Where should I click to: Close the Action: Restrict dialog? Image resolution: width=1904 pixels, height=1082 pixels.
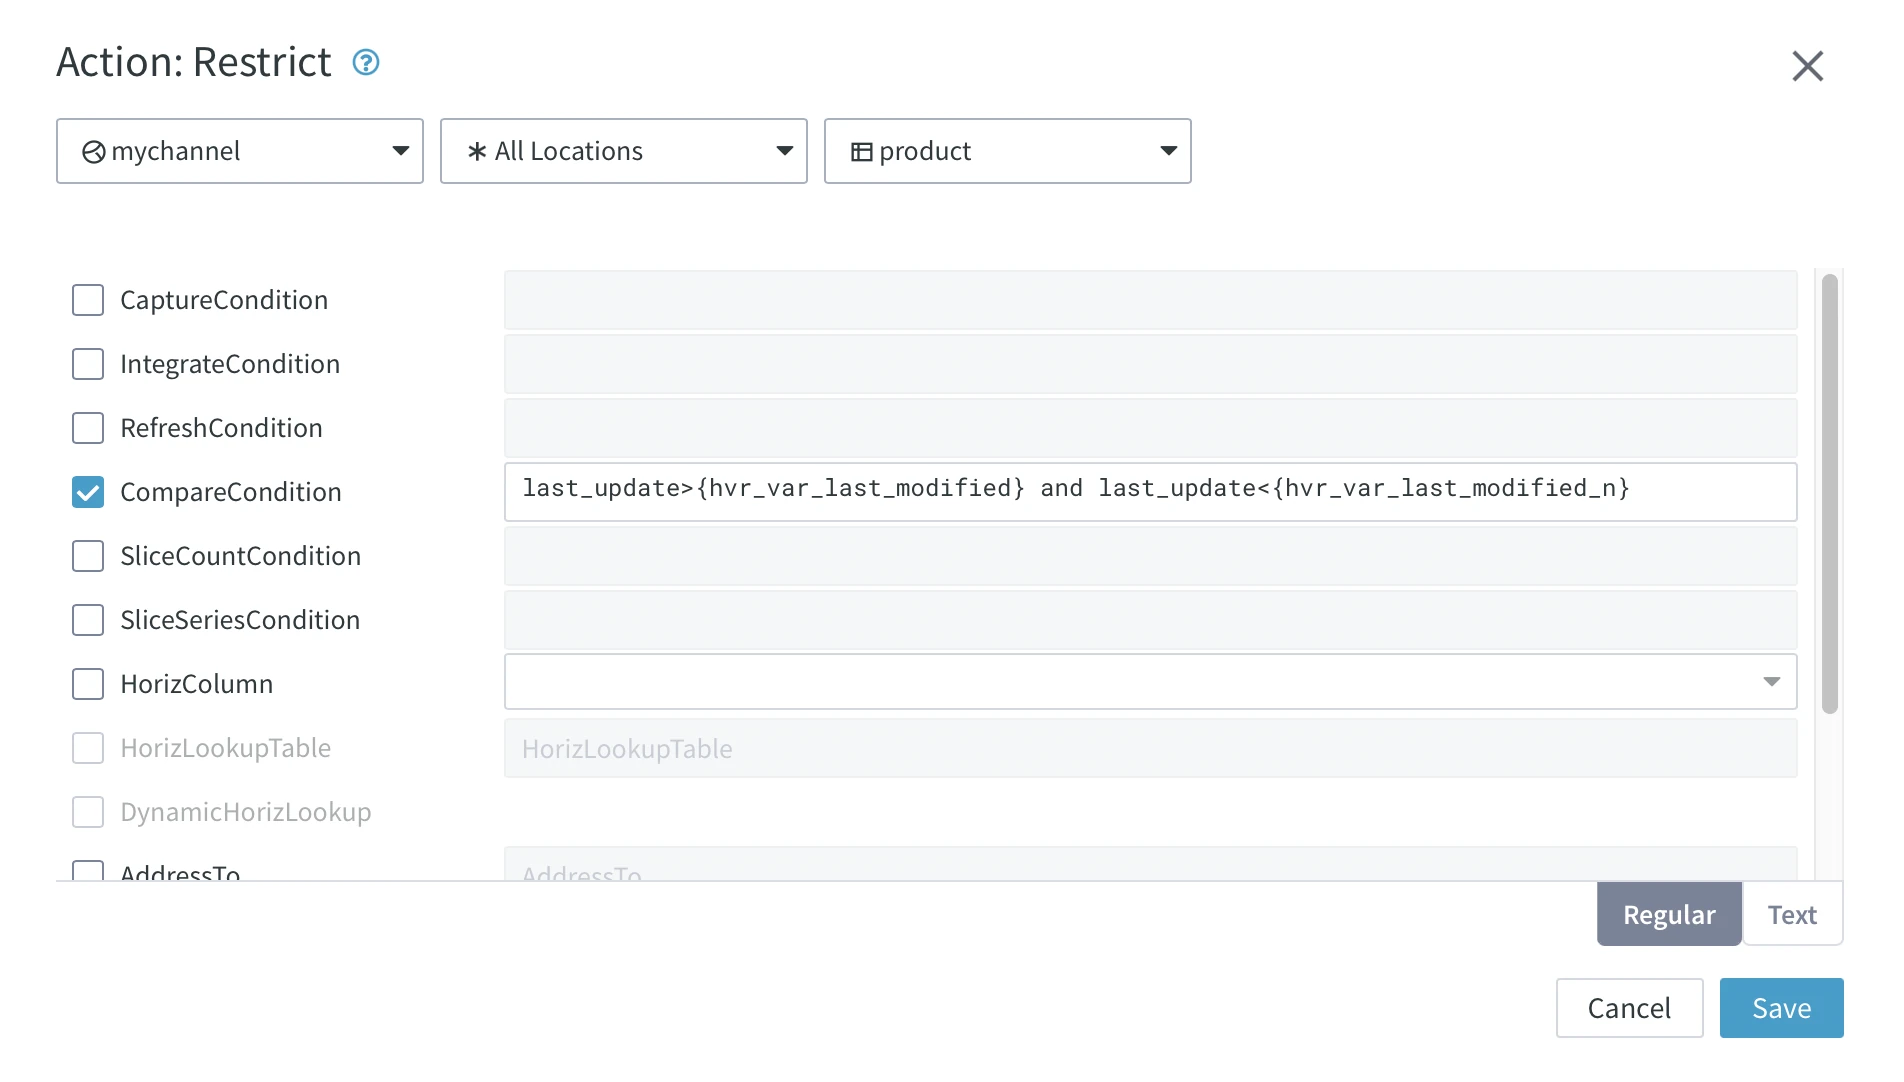1808,66
